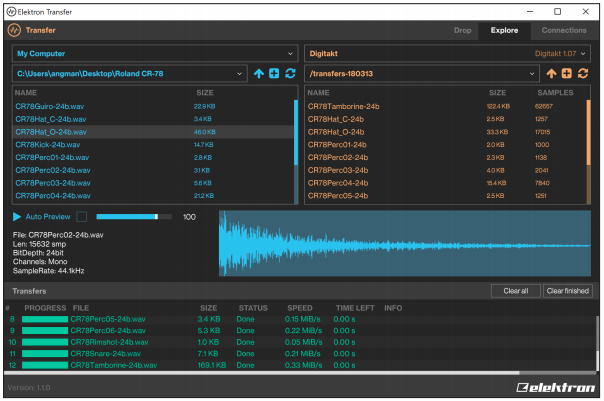
Task: Refresh the My Computer file list
Action: point(290,74)
